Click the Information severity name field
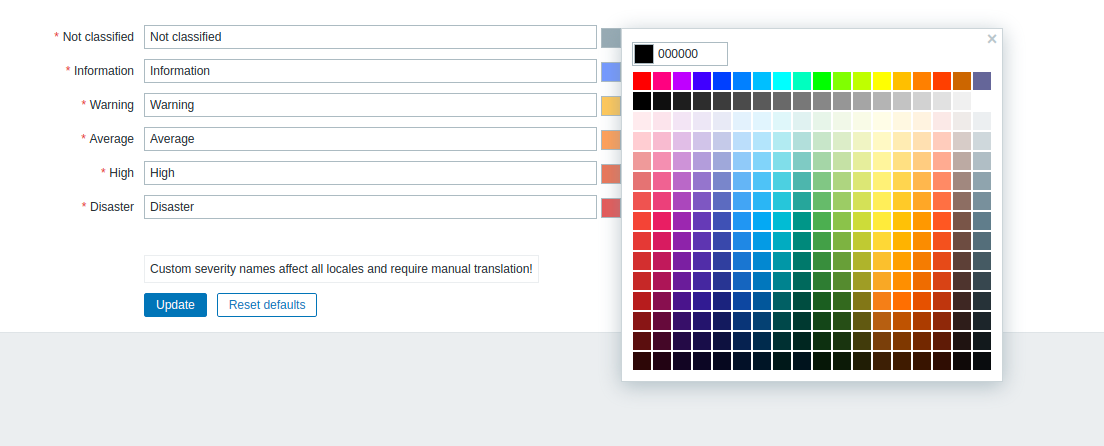Viewport: 1104px width, 446px height. pyautogui.click(x=370, y=71)
